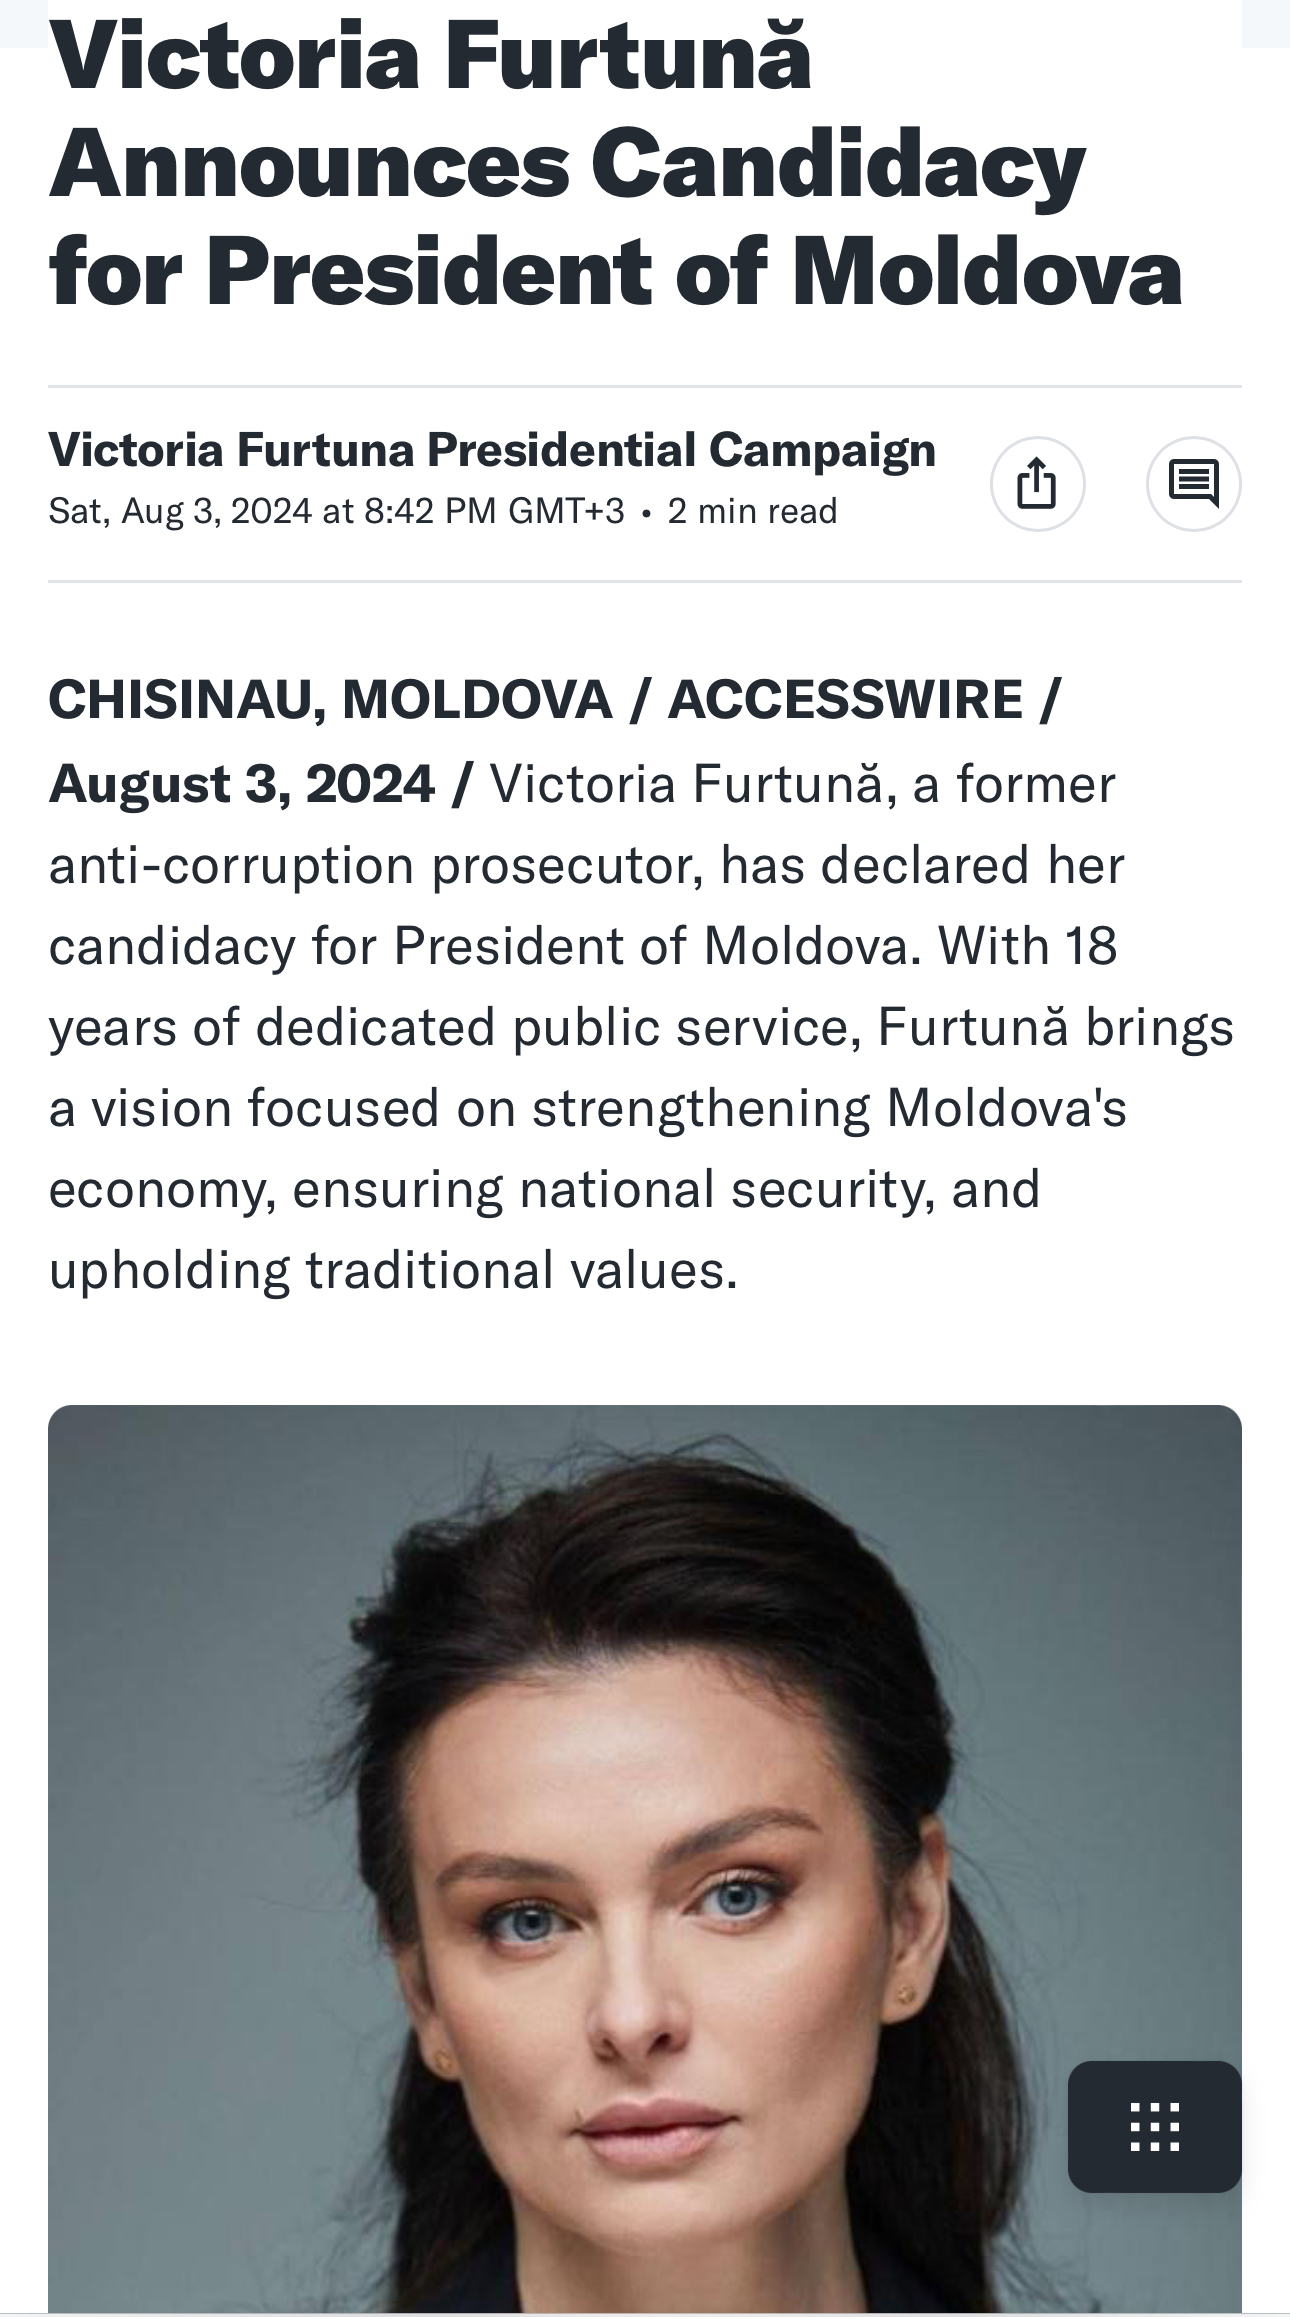Open the comments icon button
Image resolution: width=1290 pixels, height=2317 pixels.
tap(1193, 484)
